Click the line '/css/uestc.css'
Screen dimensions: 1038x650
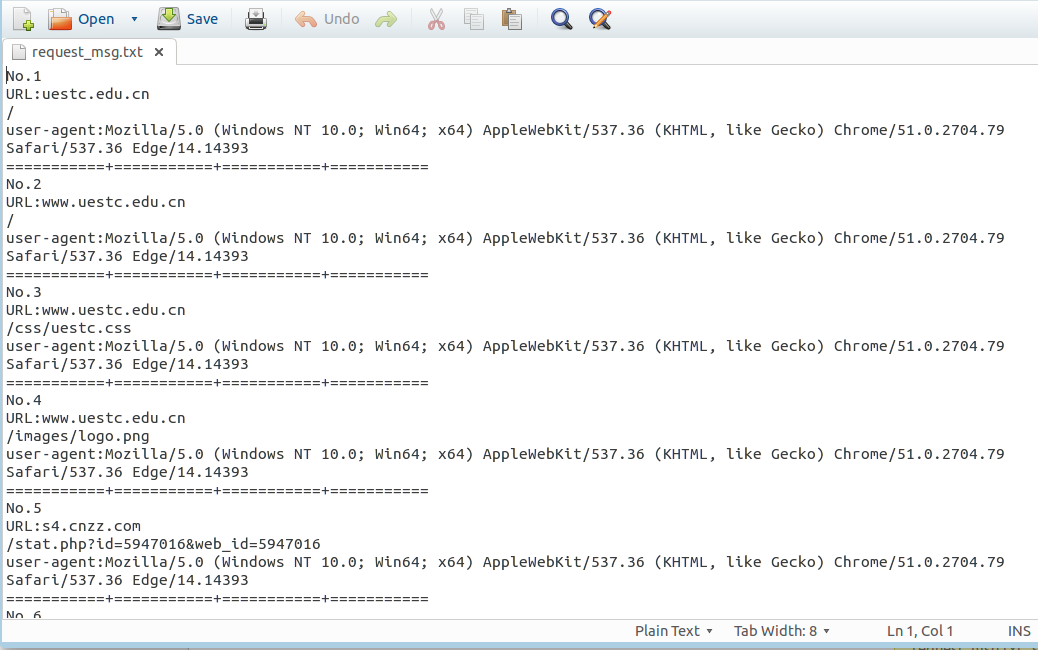tap(69, 328)
